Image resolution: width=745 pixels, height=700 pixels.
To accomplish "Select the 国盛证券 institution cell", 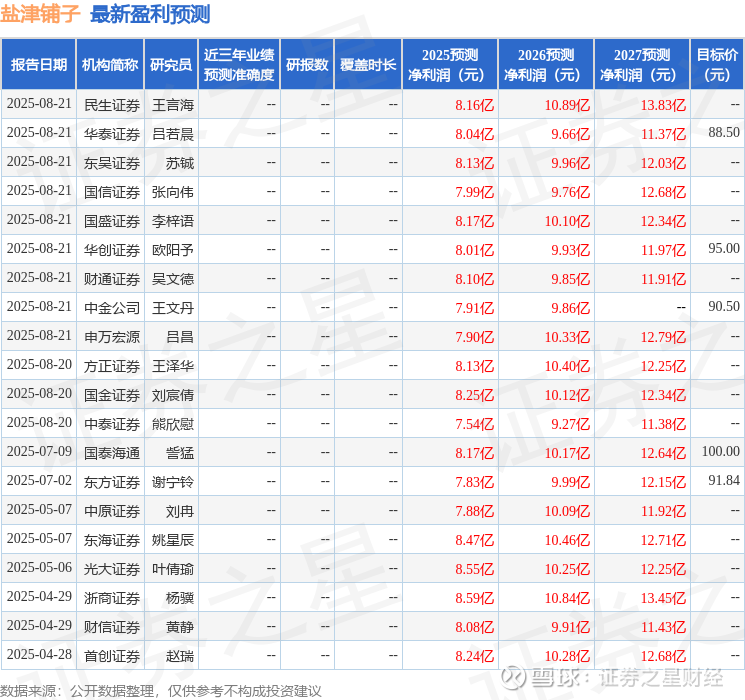I will click(x=112, y=221).
